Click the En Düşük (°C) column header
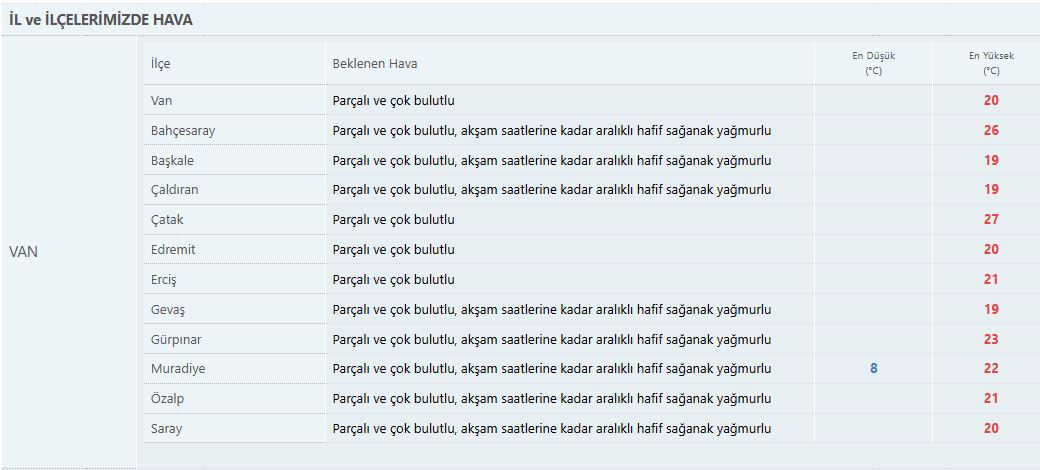The width and height of the screenshot is (1040, 470). pyautogui.click(x=873, y=64)
